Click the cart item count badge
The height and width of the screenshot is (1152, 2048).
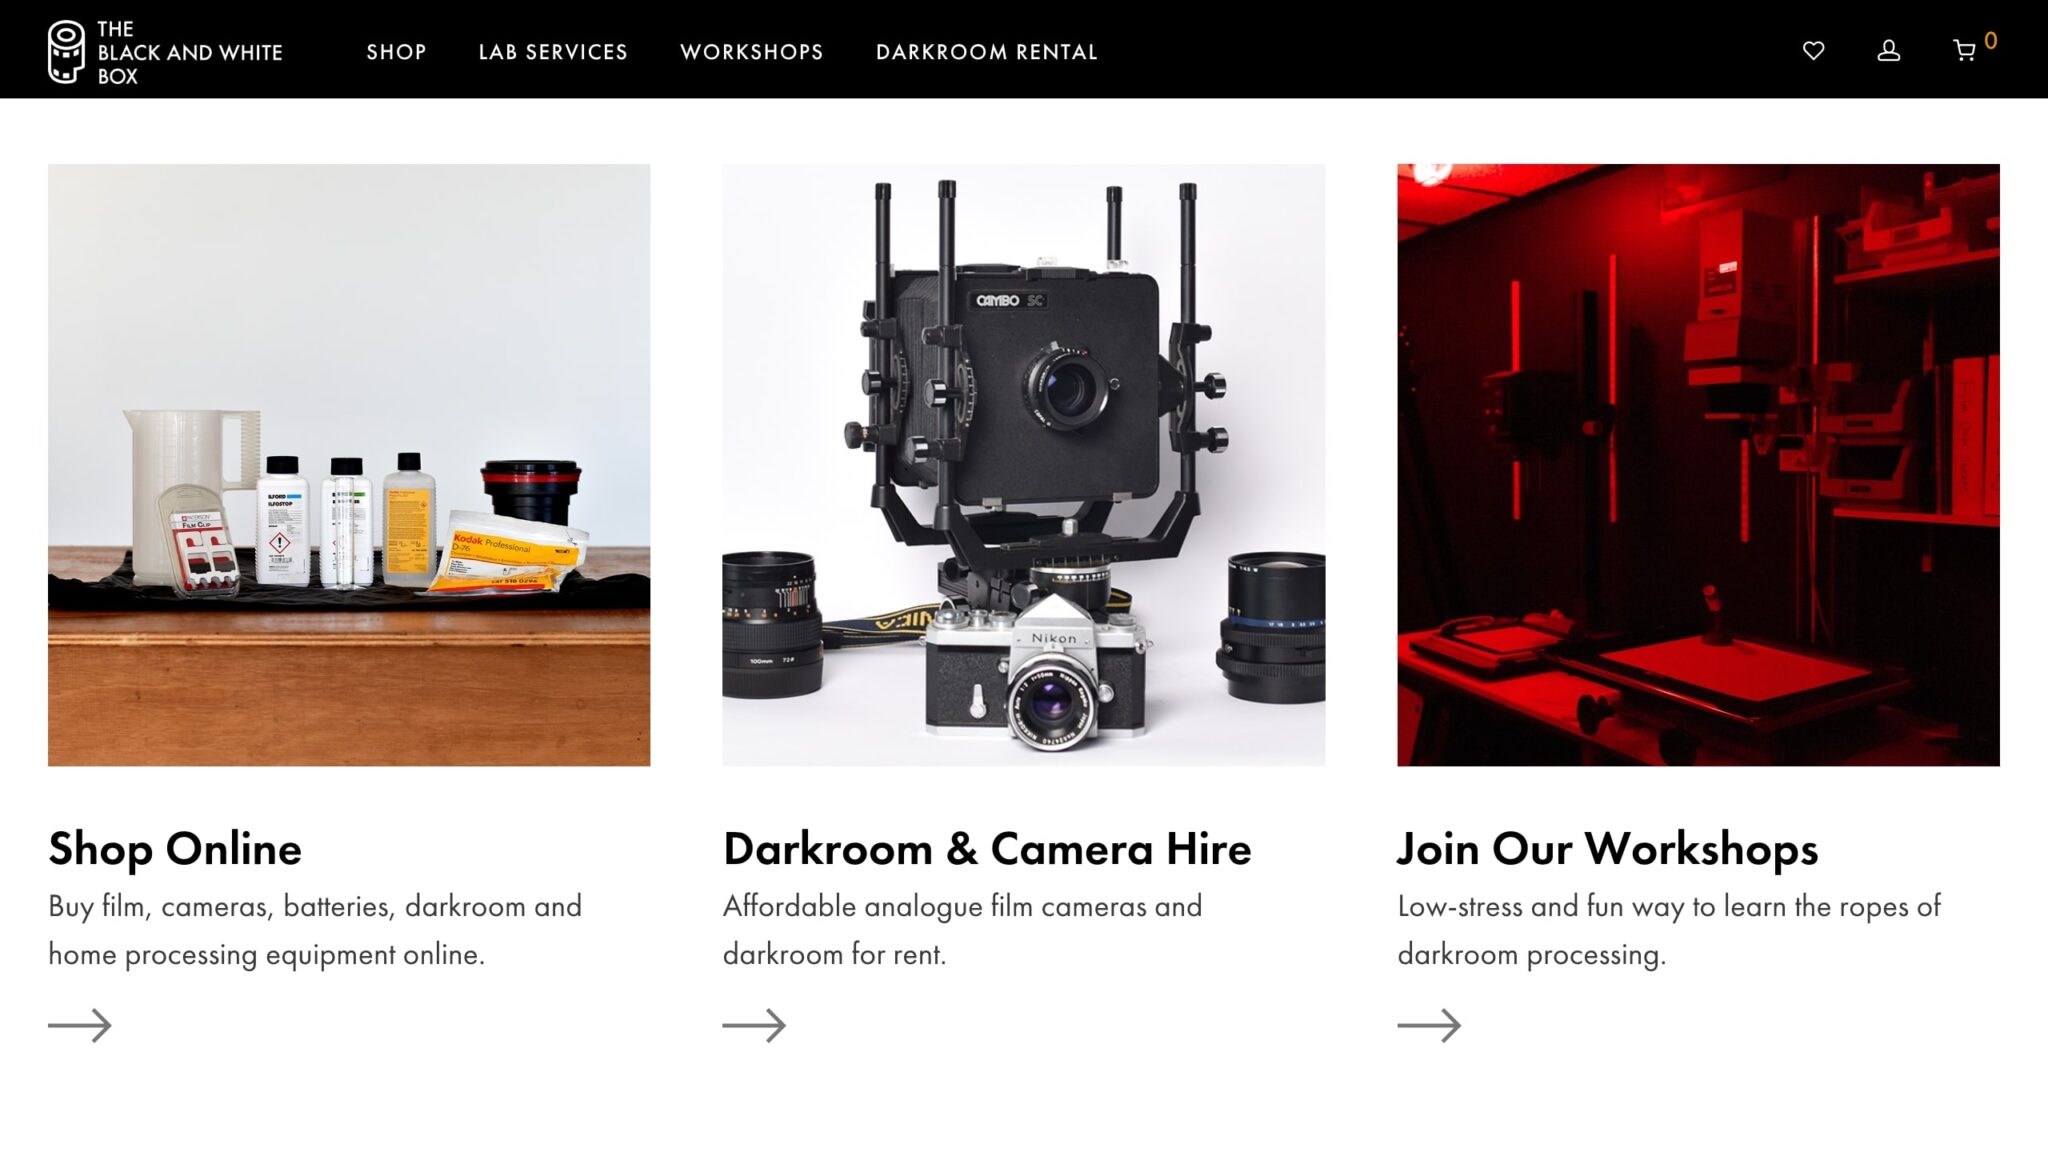pos(1990,41)
